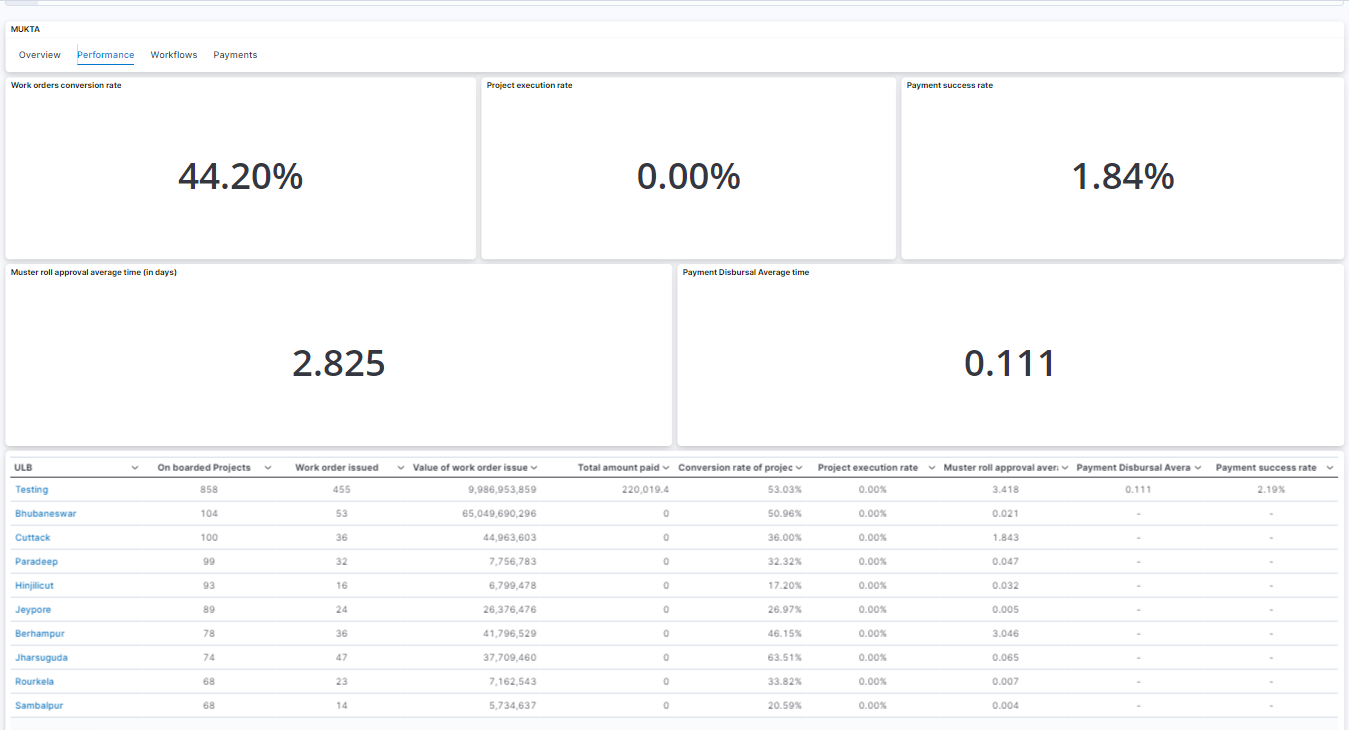Select the Jharsuguda ULB link

[x=41, y=658]
